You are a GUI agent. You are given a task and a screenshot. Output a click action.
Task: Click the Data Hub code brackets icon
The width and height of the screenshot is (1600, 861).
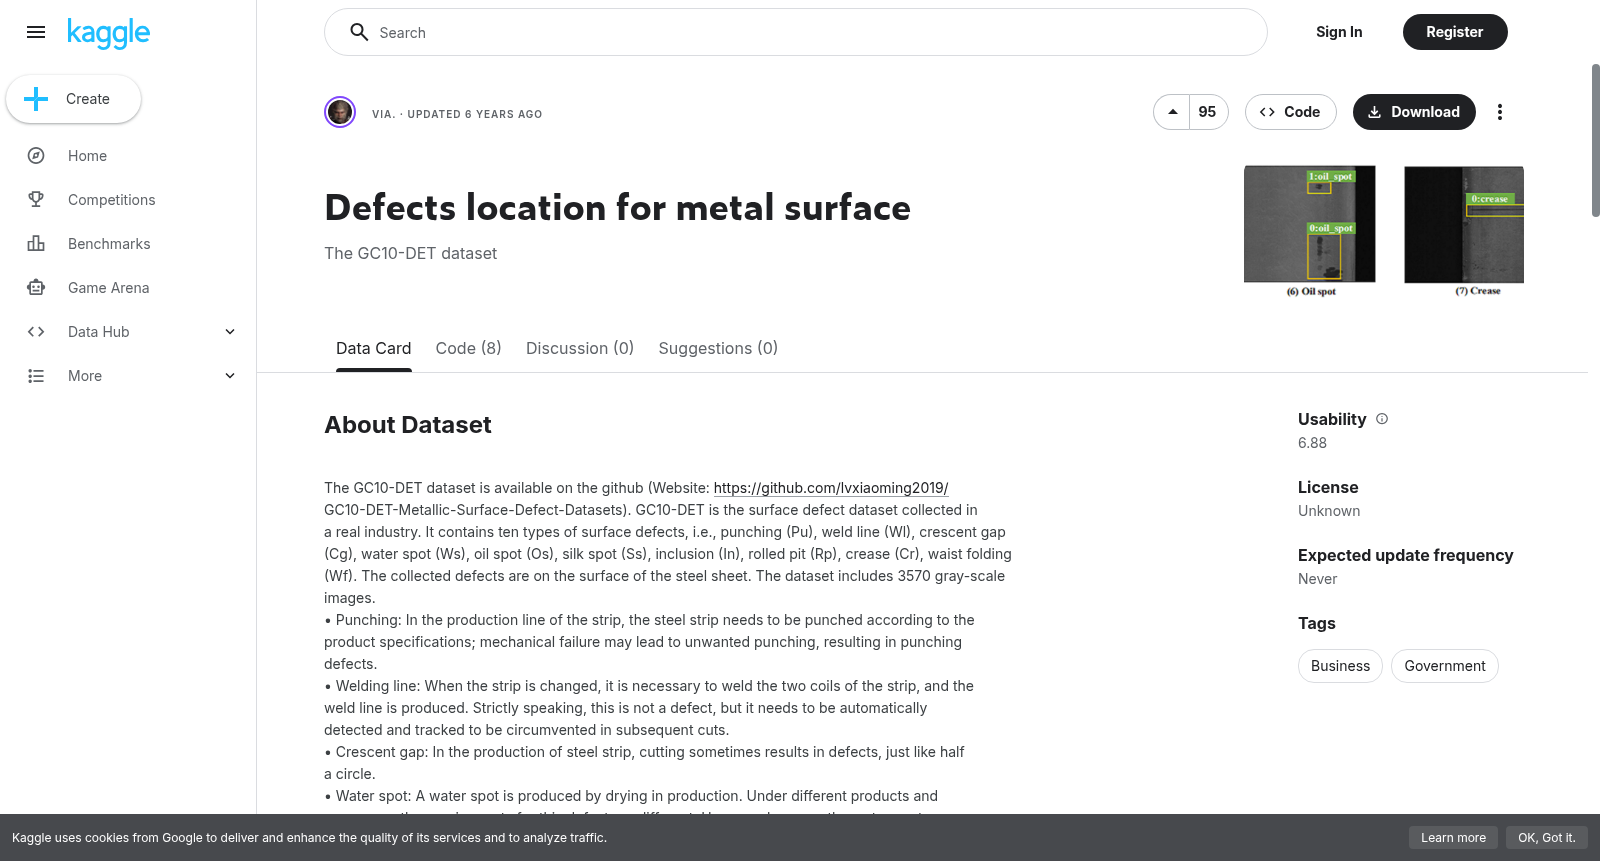[x=36, y=332]
